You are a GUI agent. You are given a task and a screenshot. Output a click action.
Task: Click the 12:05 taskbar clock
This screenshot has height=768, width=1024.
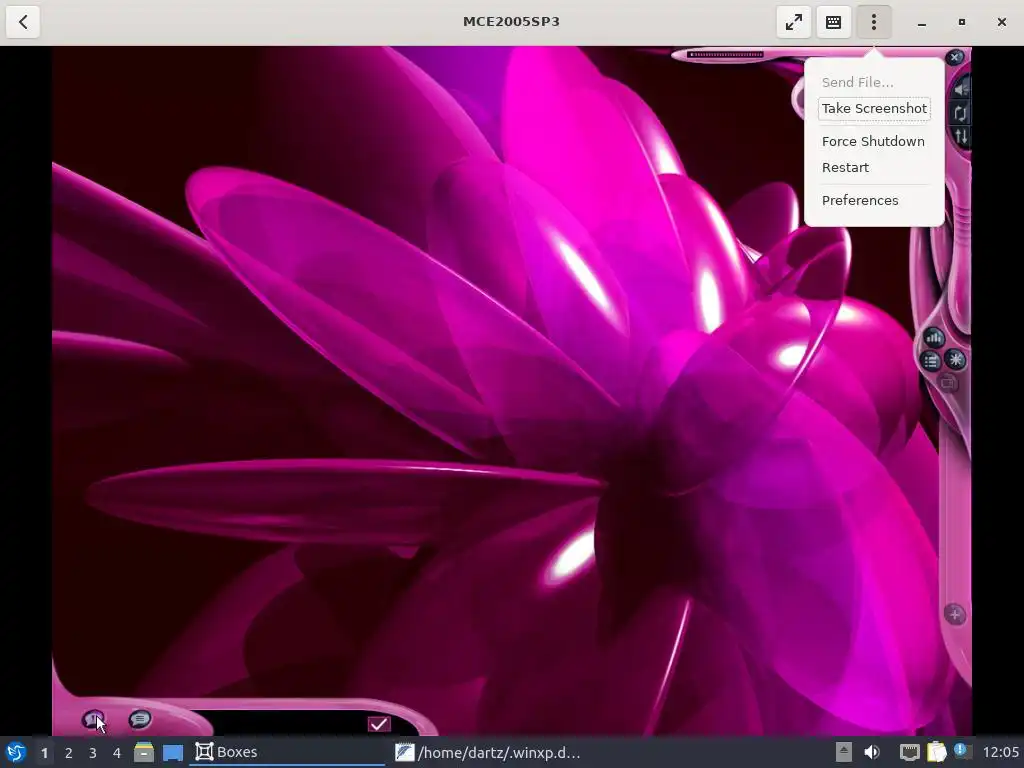click(x=1000, y=752)
